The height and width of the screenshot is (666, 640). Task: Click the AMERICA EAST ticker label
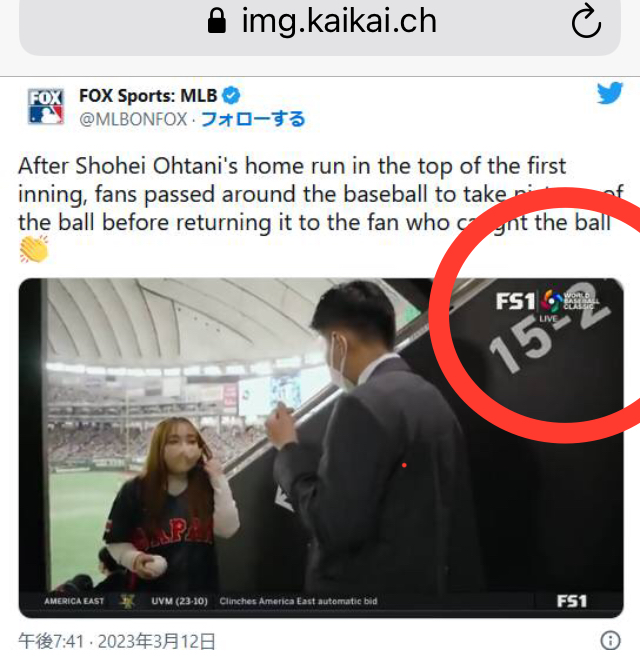pos(74,601)
